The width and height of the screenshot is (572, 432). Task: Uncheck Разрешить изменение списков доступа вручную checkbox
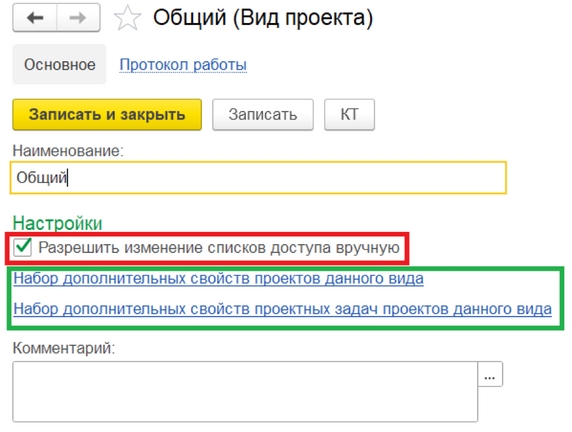point(23,247)
